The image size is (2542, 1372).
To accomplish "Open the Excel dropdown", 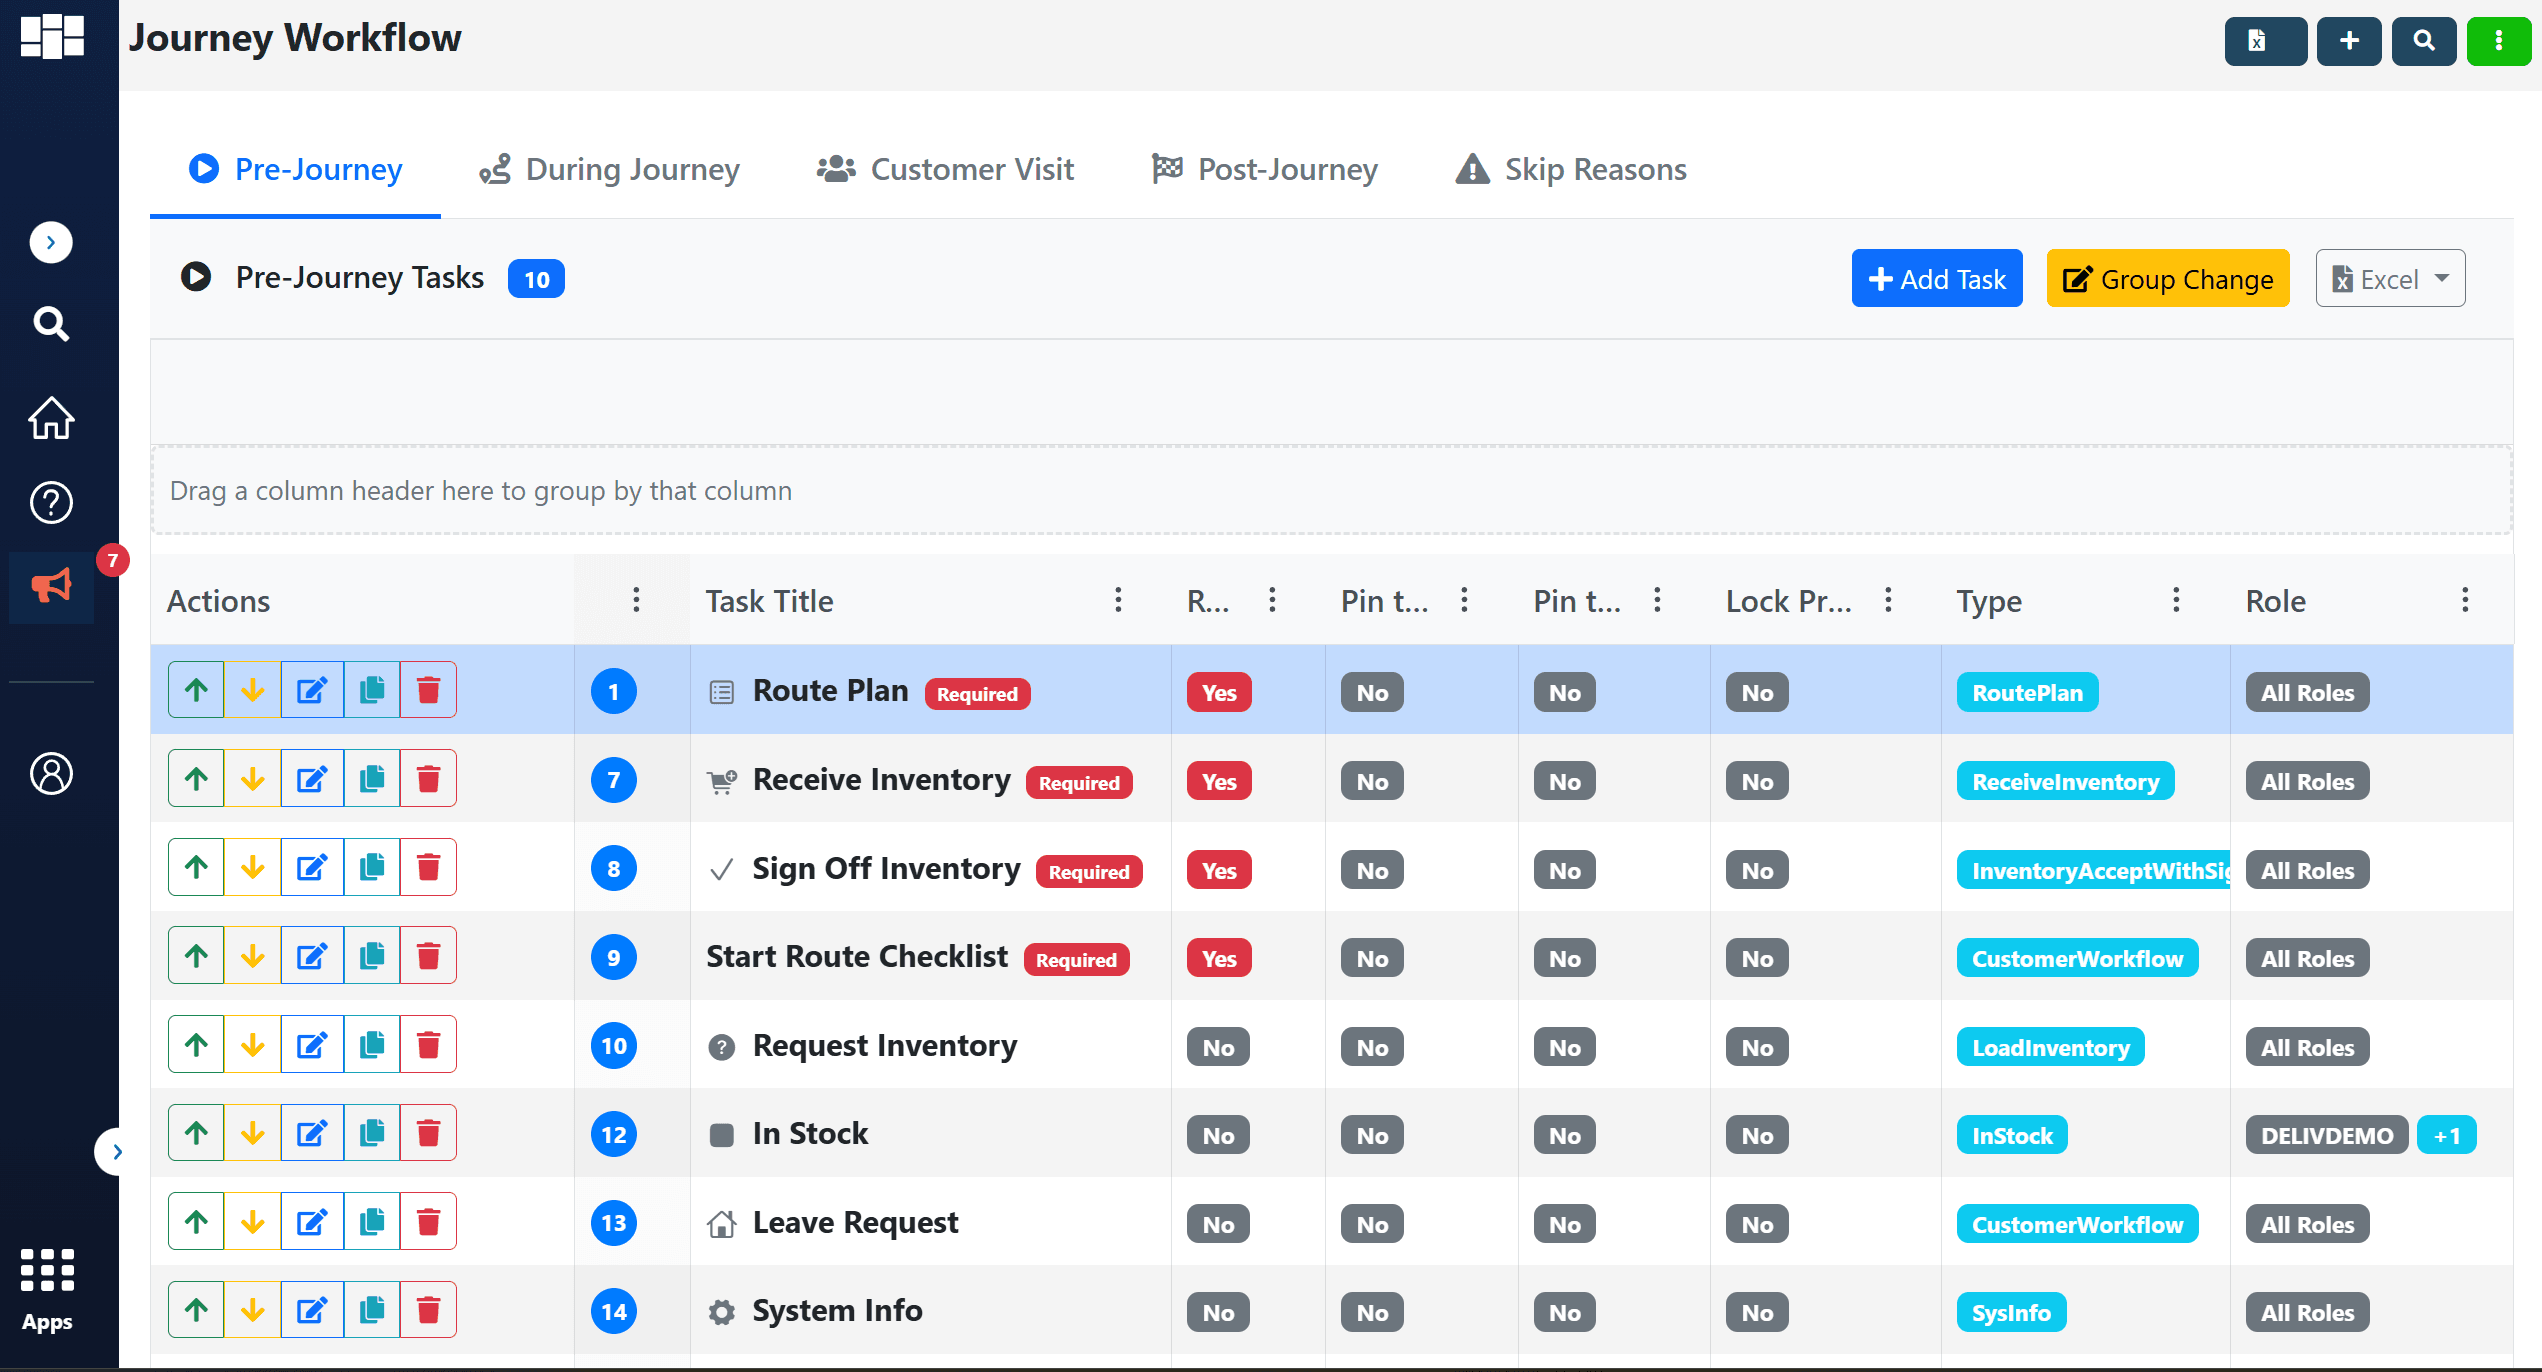I will (2390, 278).
